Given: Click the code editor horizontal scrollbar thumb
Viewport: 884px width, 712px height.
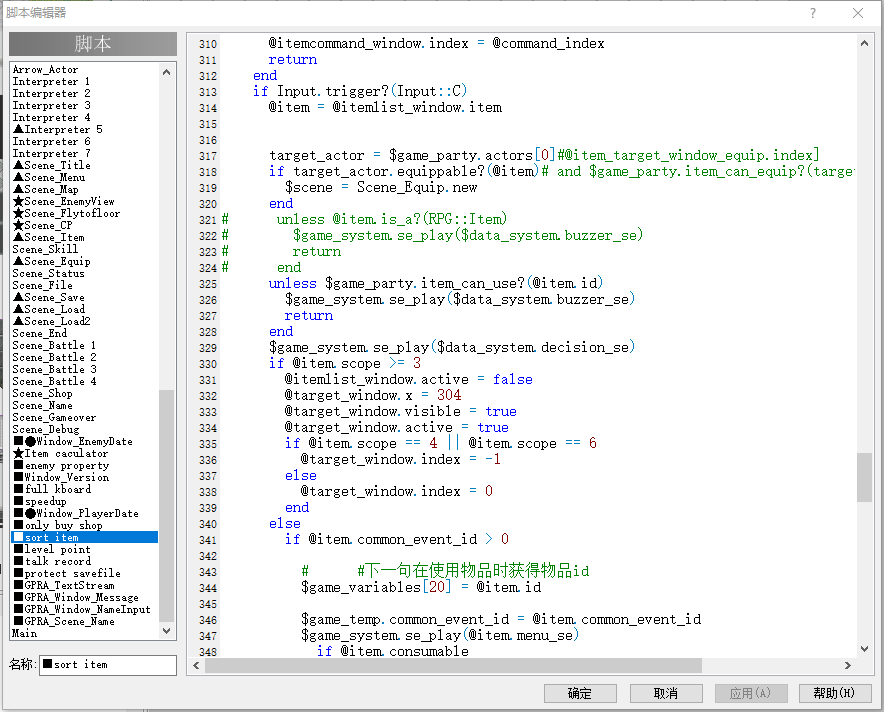Looking at the screenshot, I should pos(453,665).
